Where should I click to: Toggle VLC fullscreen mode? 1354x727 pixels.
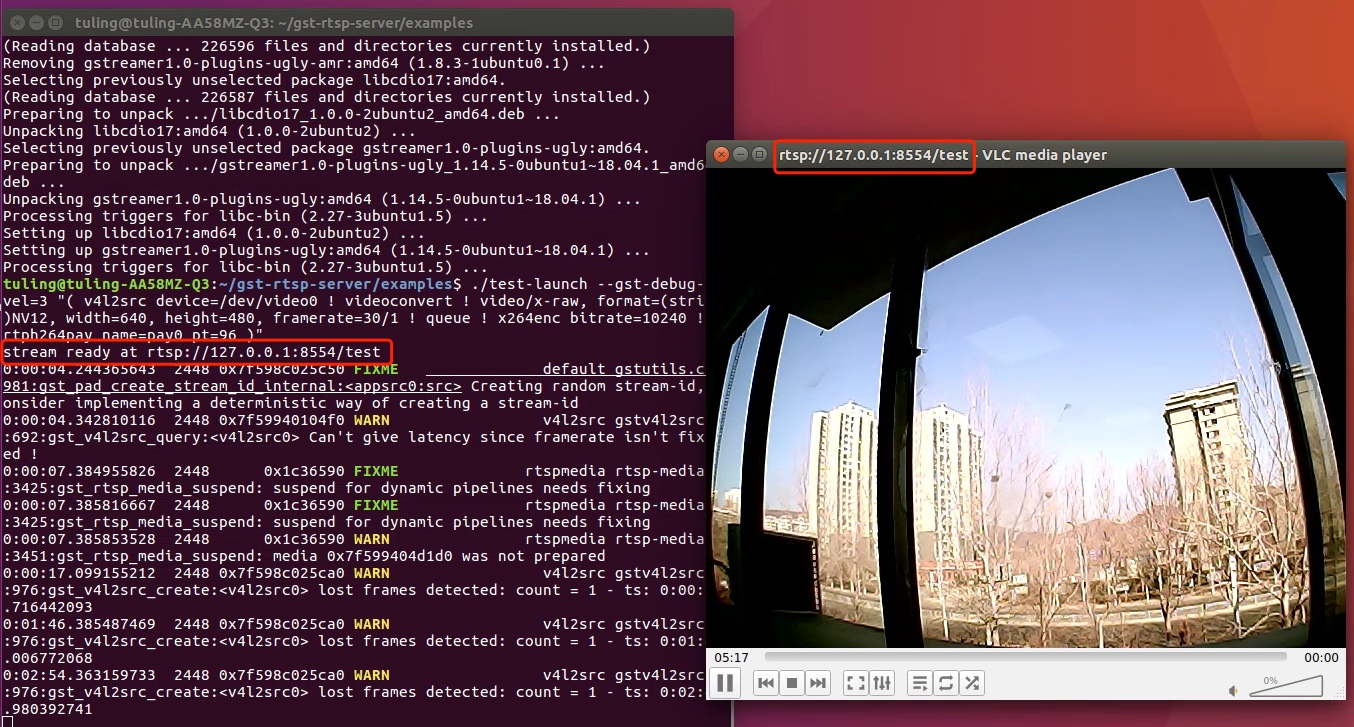click(x=855, y=683)
